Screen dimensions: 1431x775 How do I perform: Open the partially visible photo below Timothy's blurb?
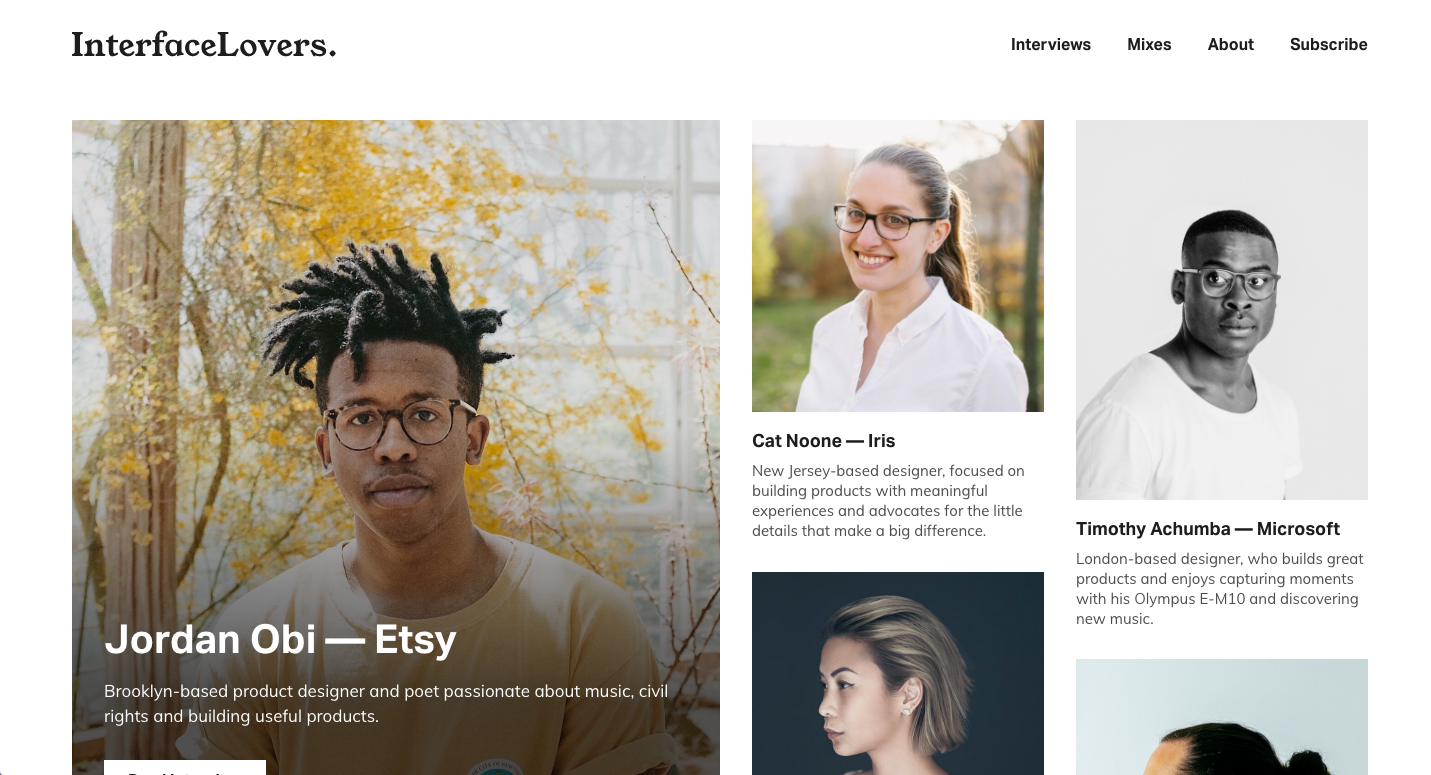click(1222, 717)
